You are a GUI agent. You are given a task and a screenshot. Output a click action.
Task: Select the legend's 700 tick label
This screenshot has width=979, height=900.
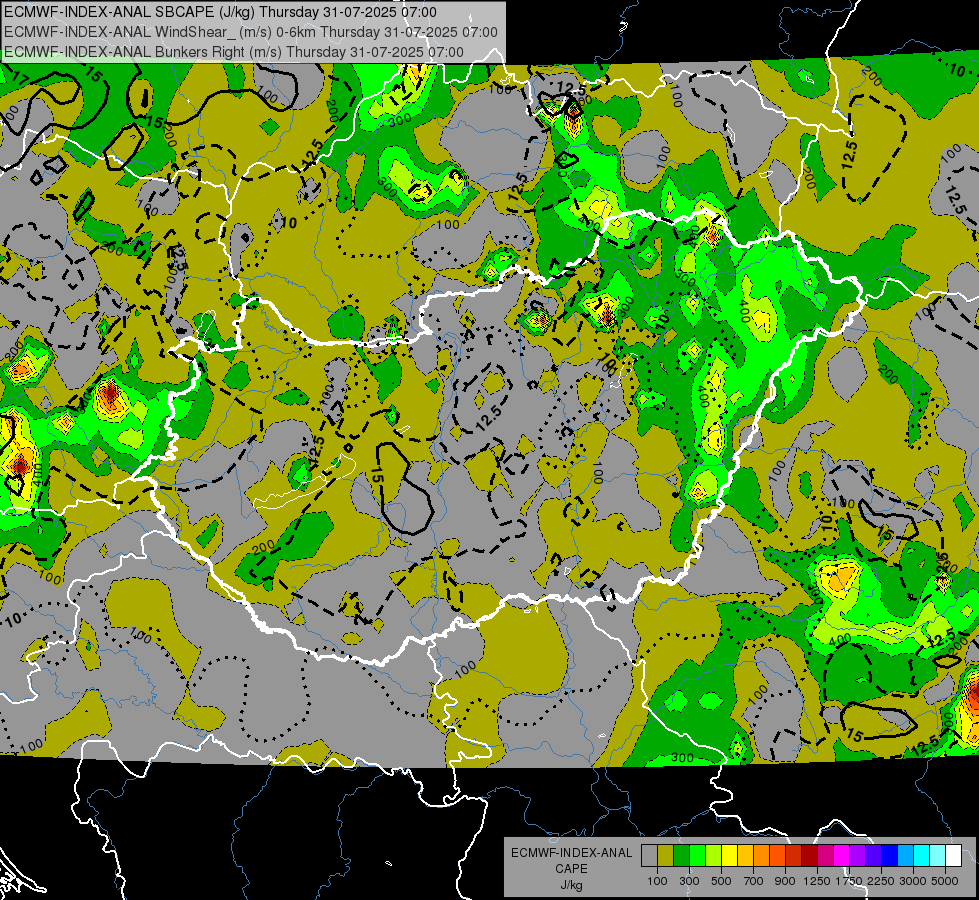point(754,881)
